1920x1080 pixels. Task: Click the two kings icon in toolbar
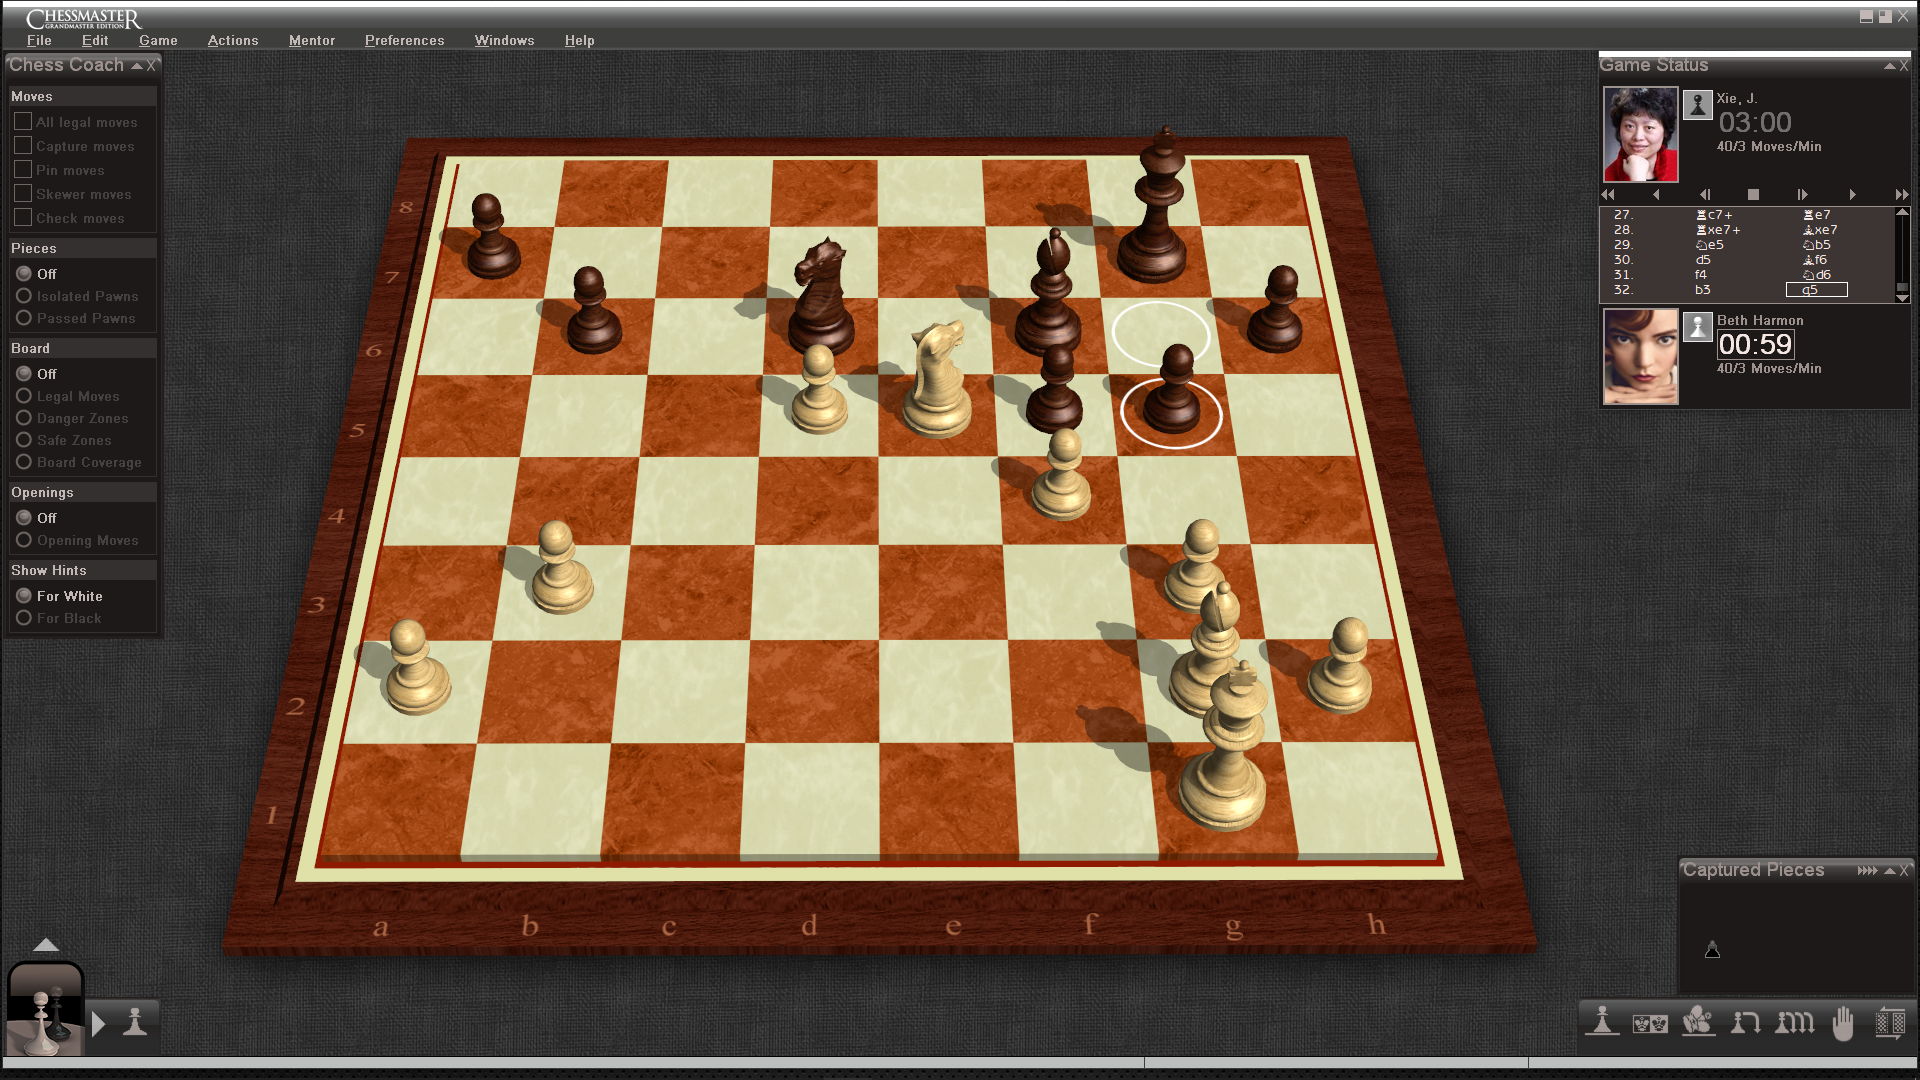(1650, 1023)
